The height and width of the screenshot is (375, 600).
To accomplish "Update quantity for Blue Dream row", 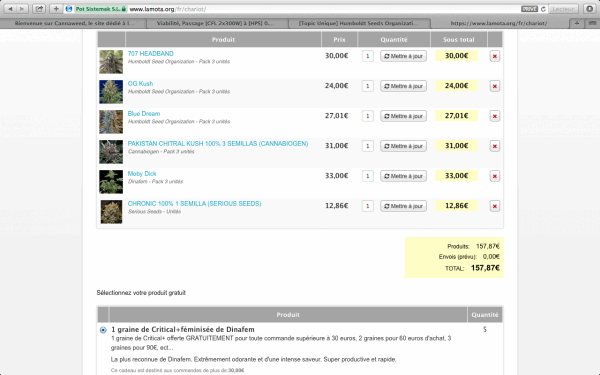I will click(x=403, y=116).
